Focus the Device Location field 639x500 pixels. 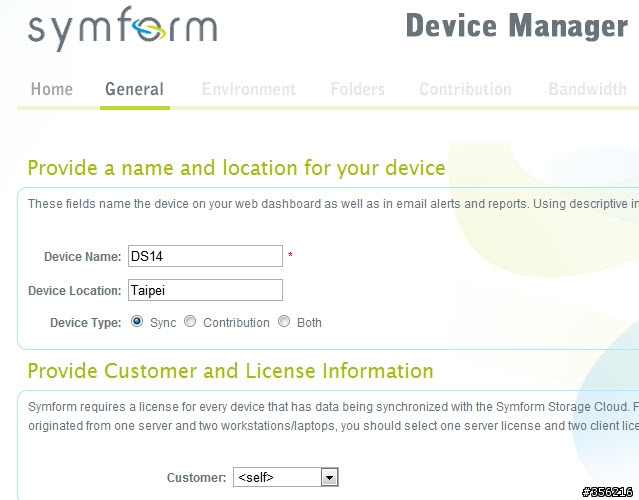(205, 290)
